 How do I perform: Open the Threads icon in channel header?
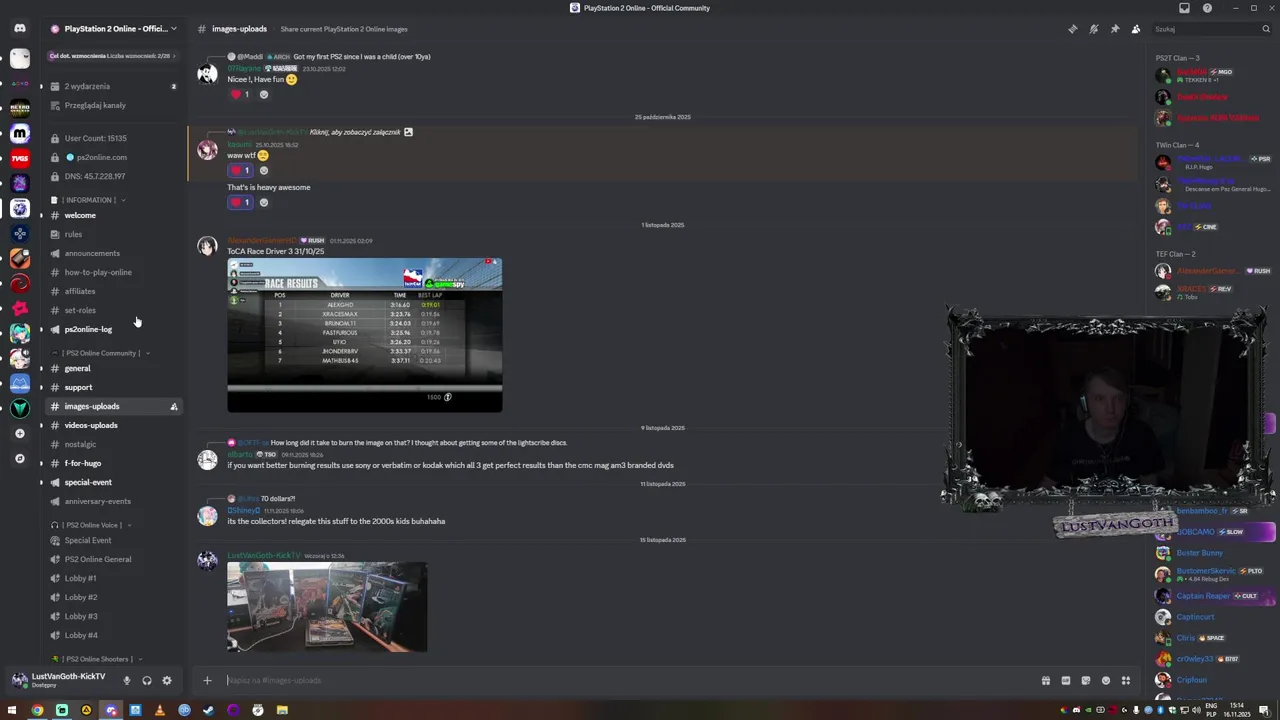[x=1073, y=29]
